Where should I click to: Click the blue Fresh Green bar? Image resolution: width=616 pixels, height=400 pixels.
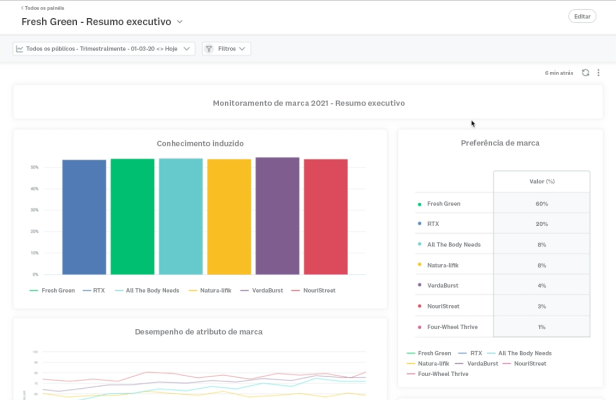click(x=84, y=217)
